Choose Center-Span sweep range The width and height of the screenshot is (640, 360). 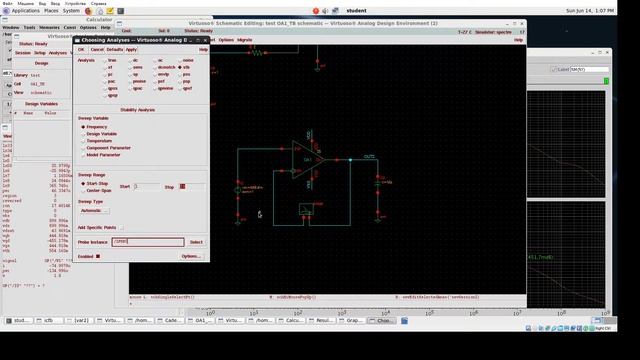83,191
